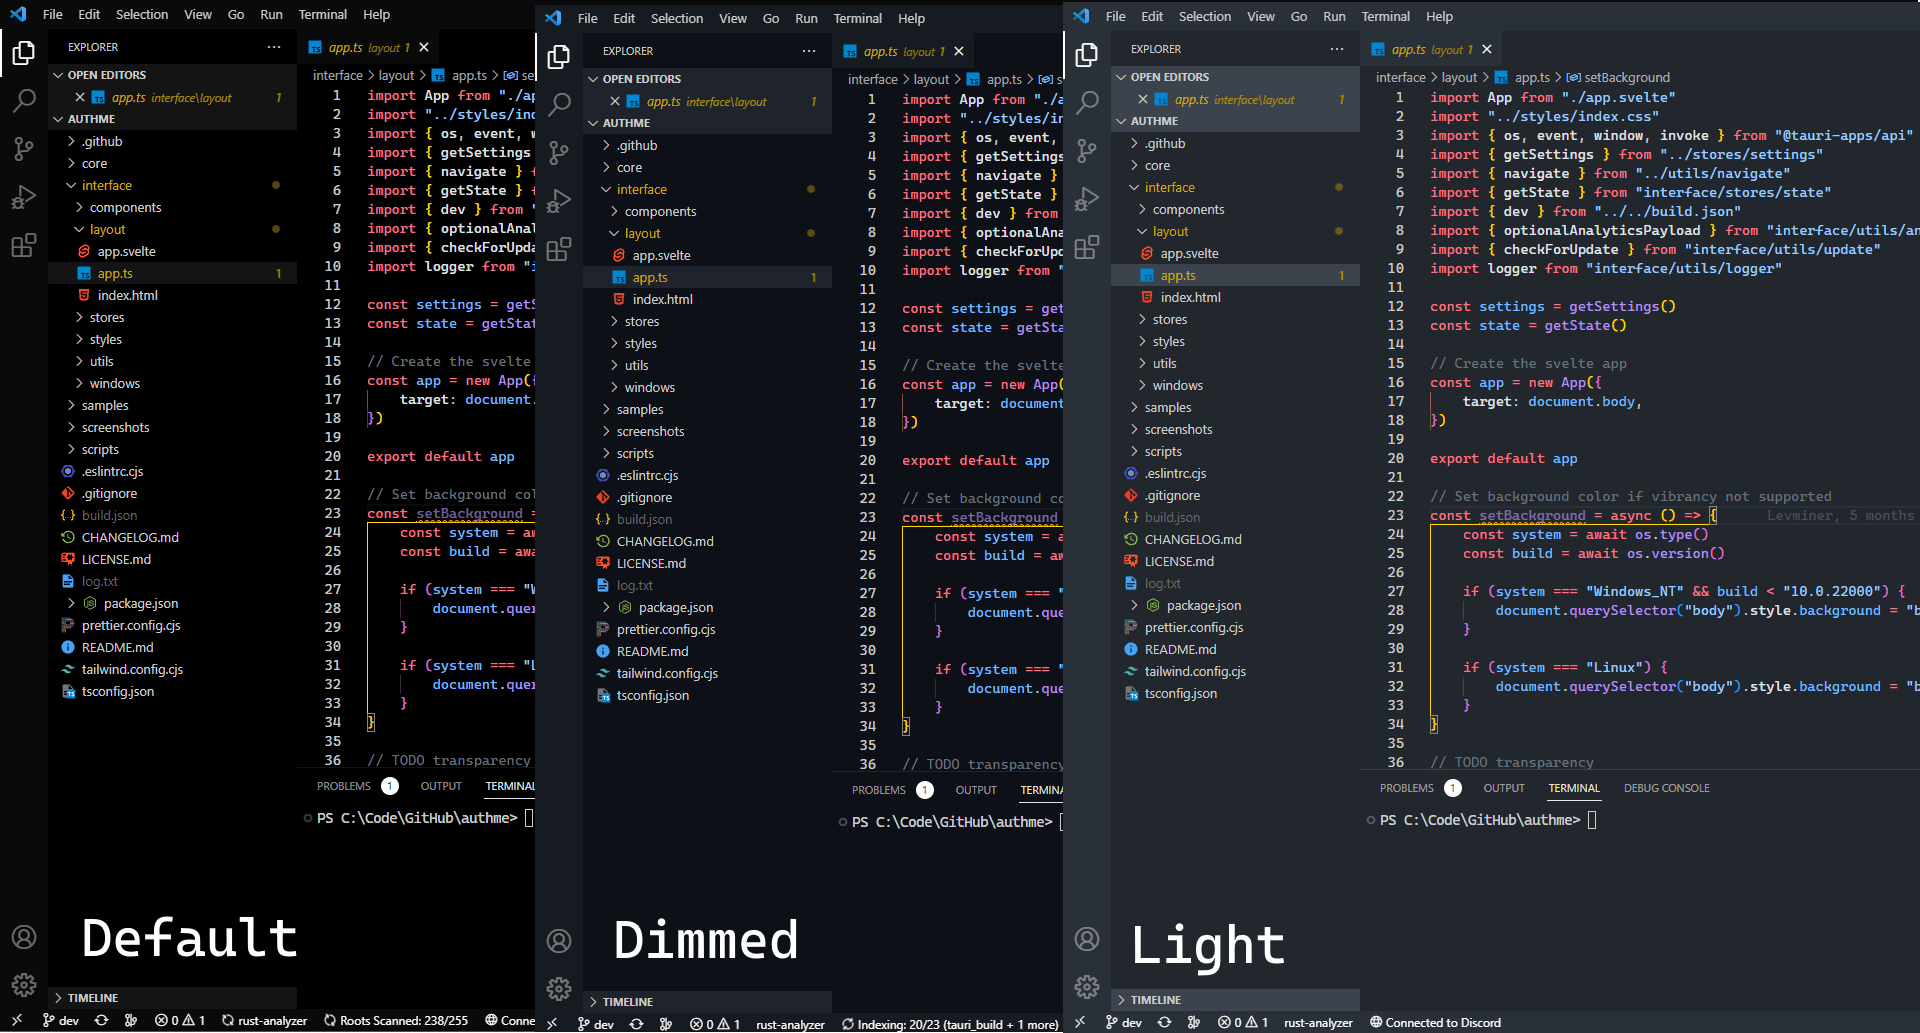The height and width of the screenshot is (1033, 1920).
Task: Click the errors and warnings status indicator
Action: pyautogui.click(x=180, y=1021)
